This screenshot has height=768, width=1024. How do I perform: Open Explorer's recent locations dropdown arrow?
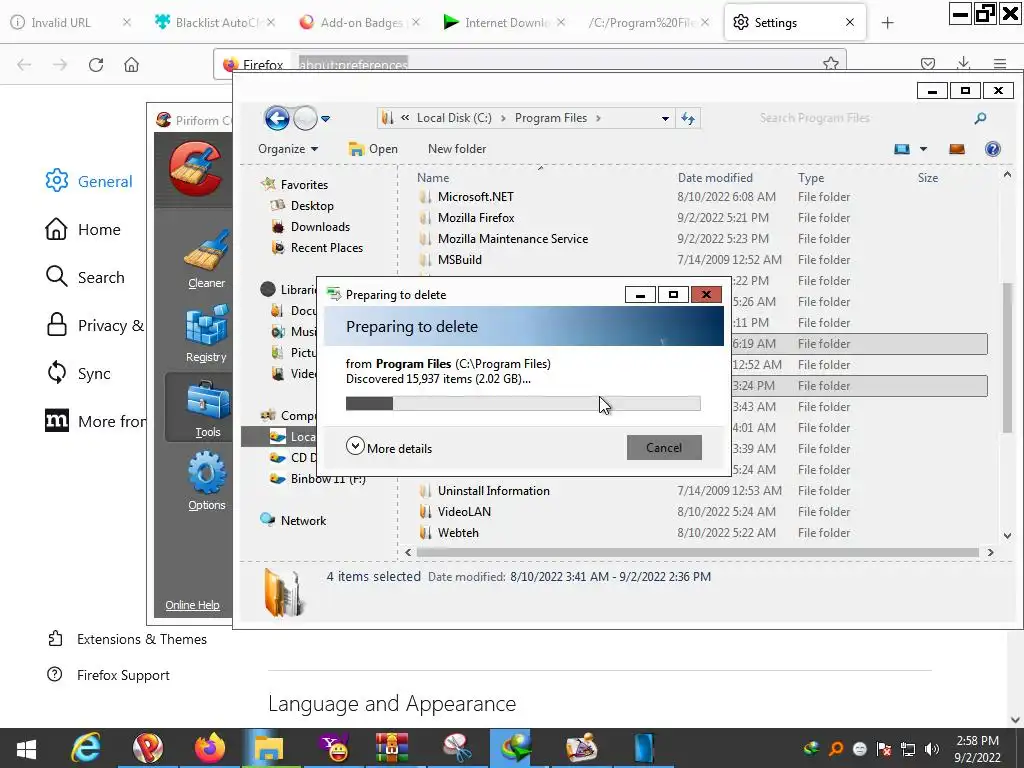tap(325, 119)
